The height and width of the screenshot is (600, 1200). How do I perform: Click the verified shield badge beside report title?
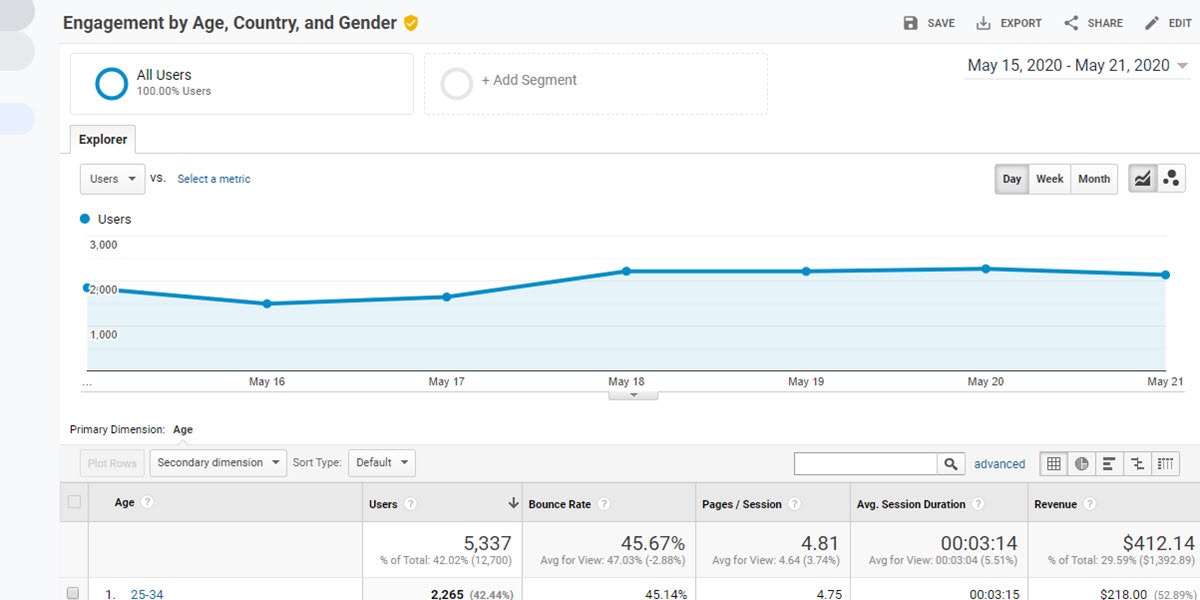coord(410,23)
